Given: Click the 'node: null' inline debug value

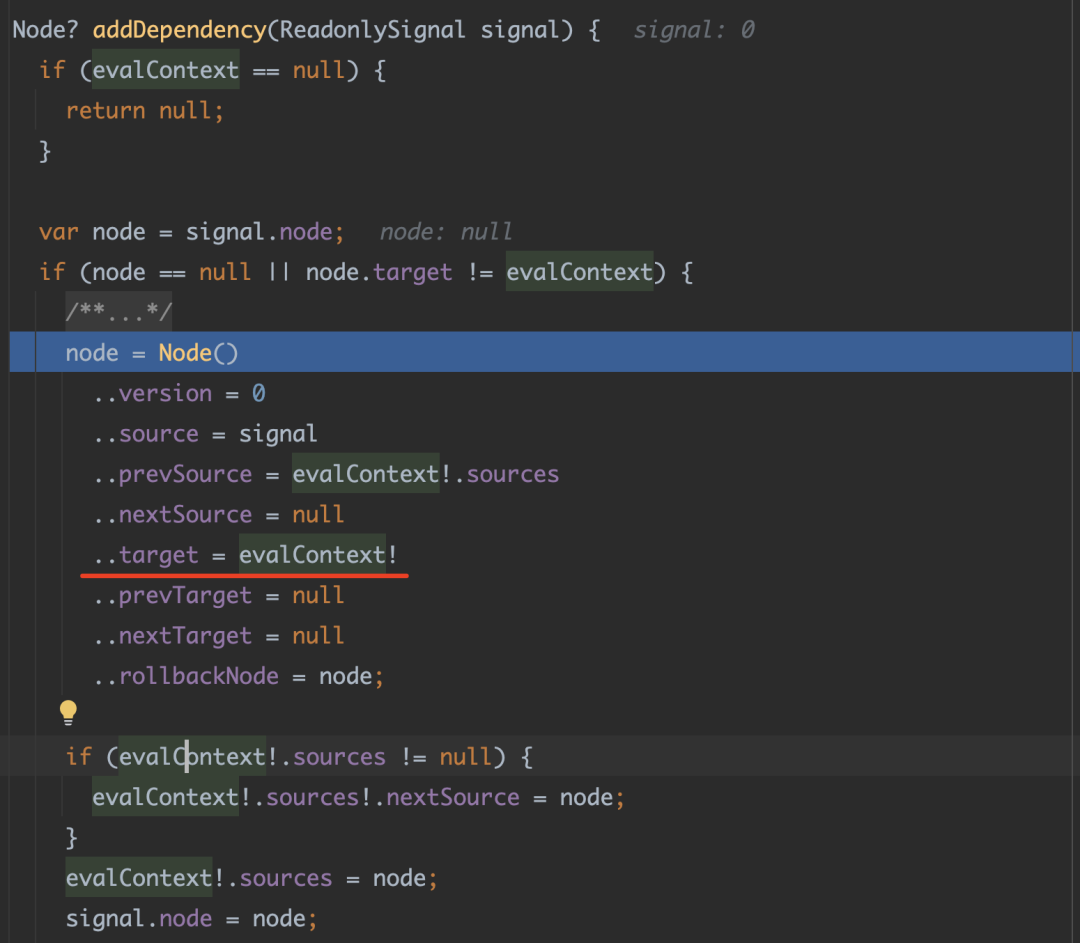Looking at the screenshot, I should [446, 232].
